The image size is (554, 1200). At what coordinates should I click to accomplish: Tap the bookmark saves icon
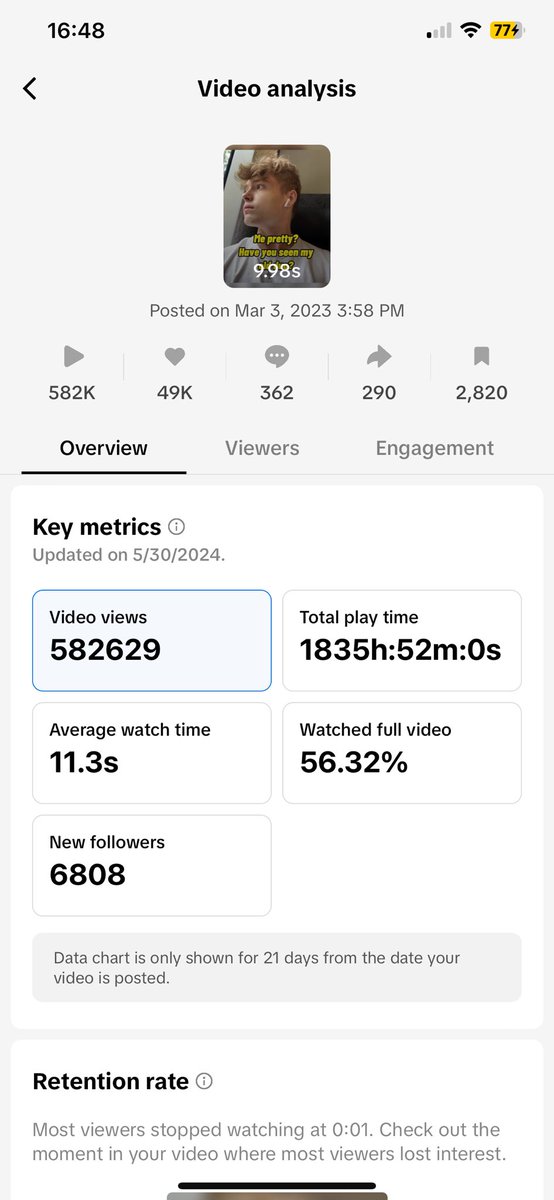tap(481, 356)
